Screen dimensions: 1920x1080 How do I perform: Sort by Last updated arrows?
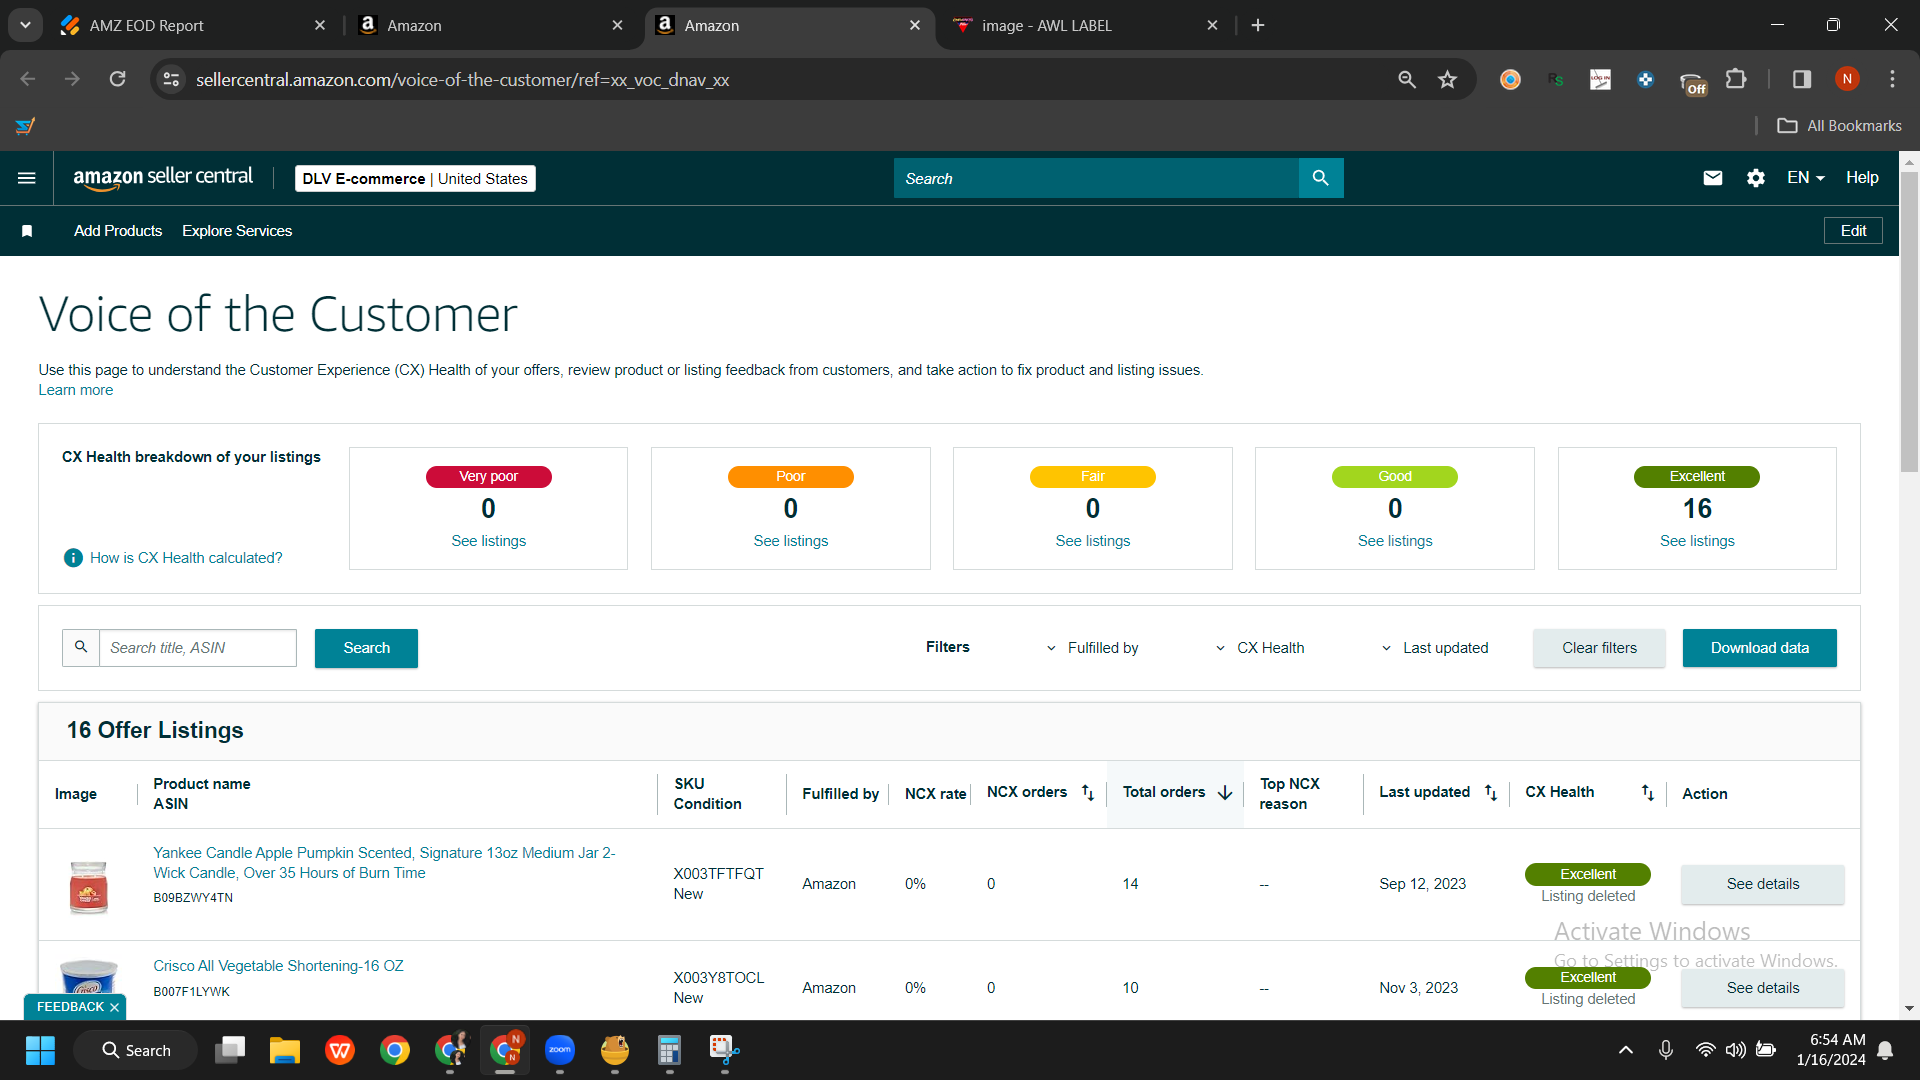1491,793
